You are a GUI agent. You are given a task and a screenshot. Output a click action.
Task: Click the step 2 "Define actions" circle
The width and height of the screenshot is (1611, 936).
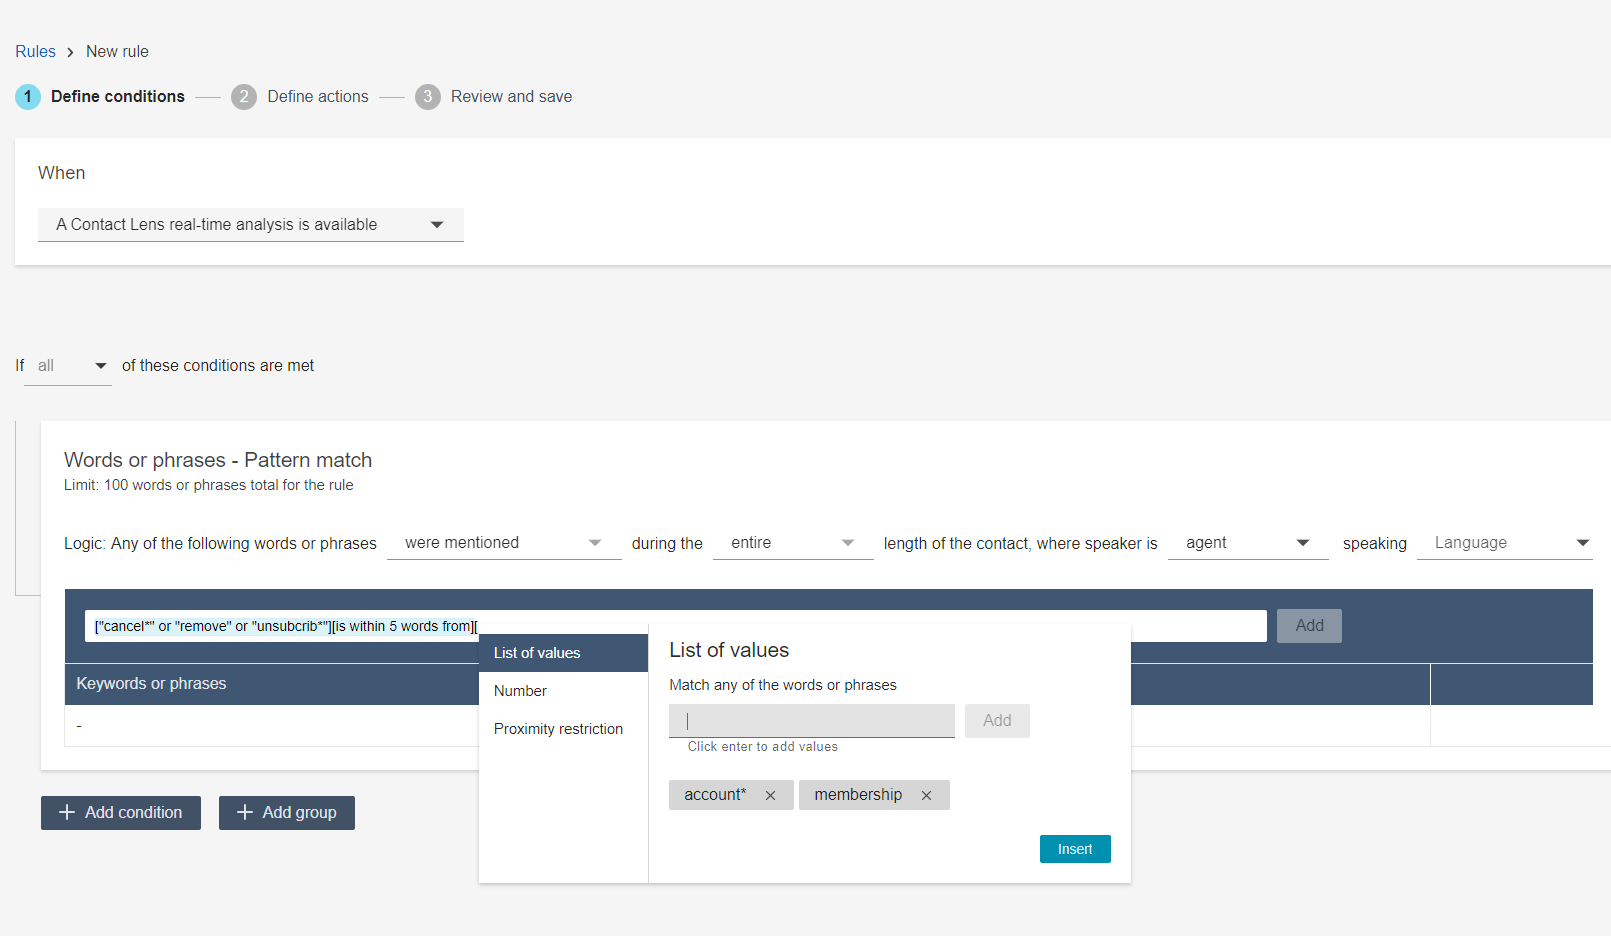[244, 96]
